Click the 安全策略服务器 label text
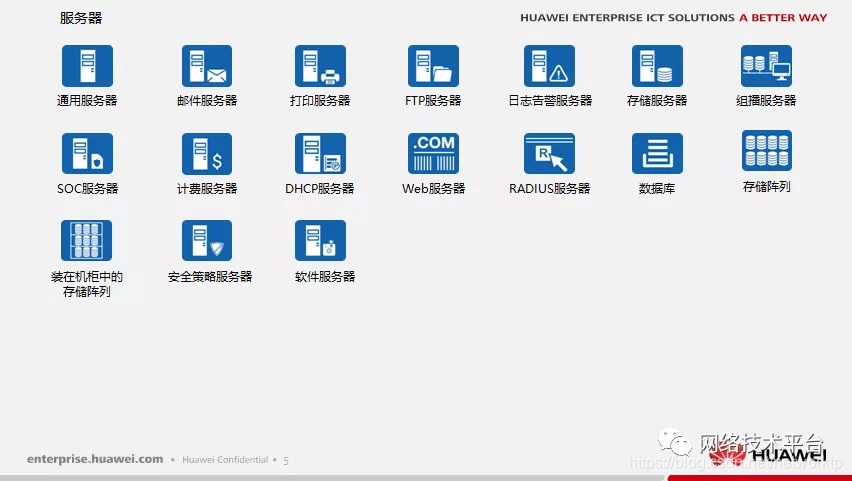This screenshot has width=852, height=481. 210,277
